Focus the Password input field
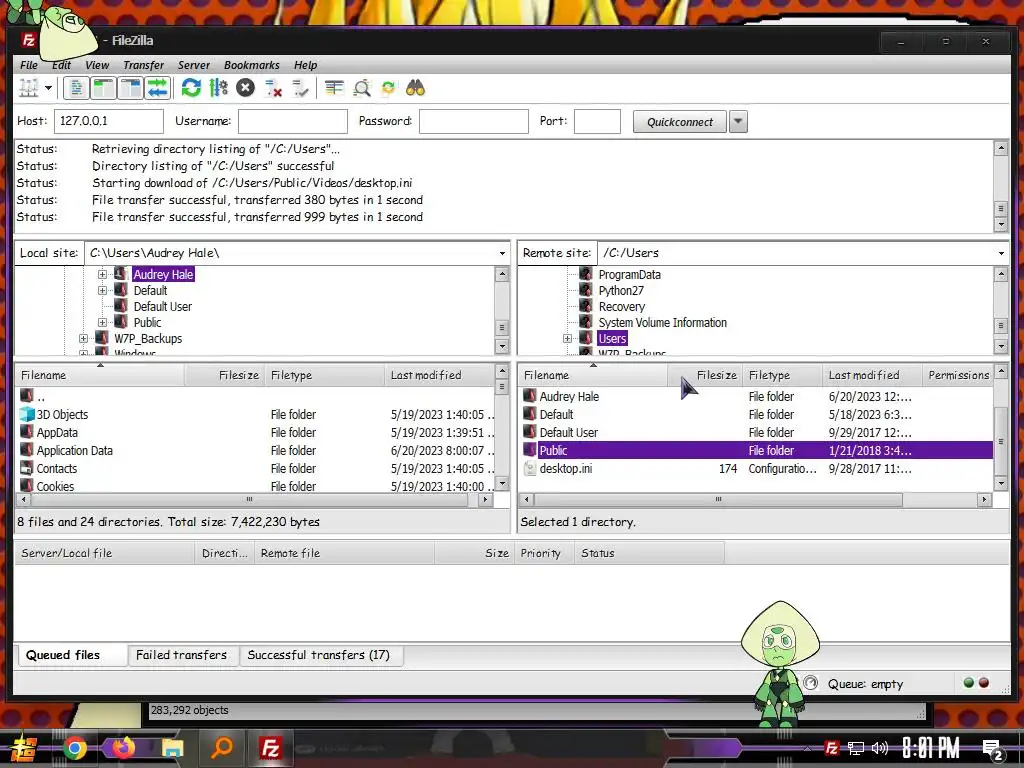The height and width of the screenshot is (768, 1024). click(473, 121)
